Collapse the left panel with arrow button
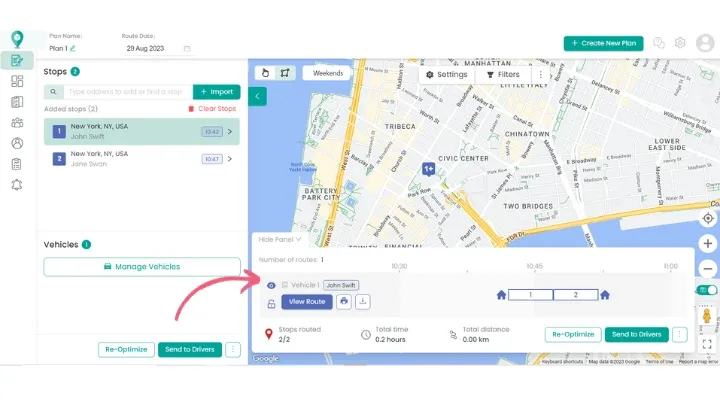720x405 pixels. point(258,96)
